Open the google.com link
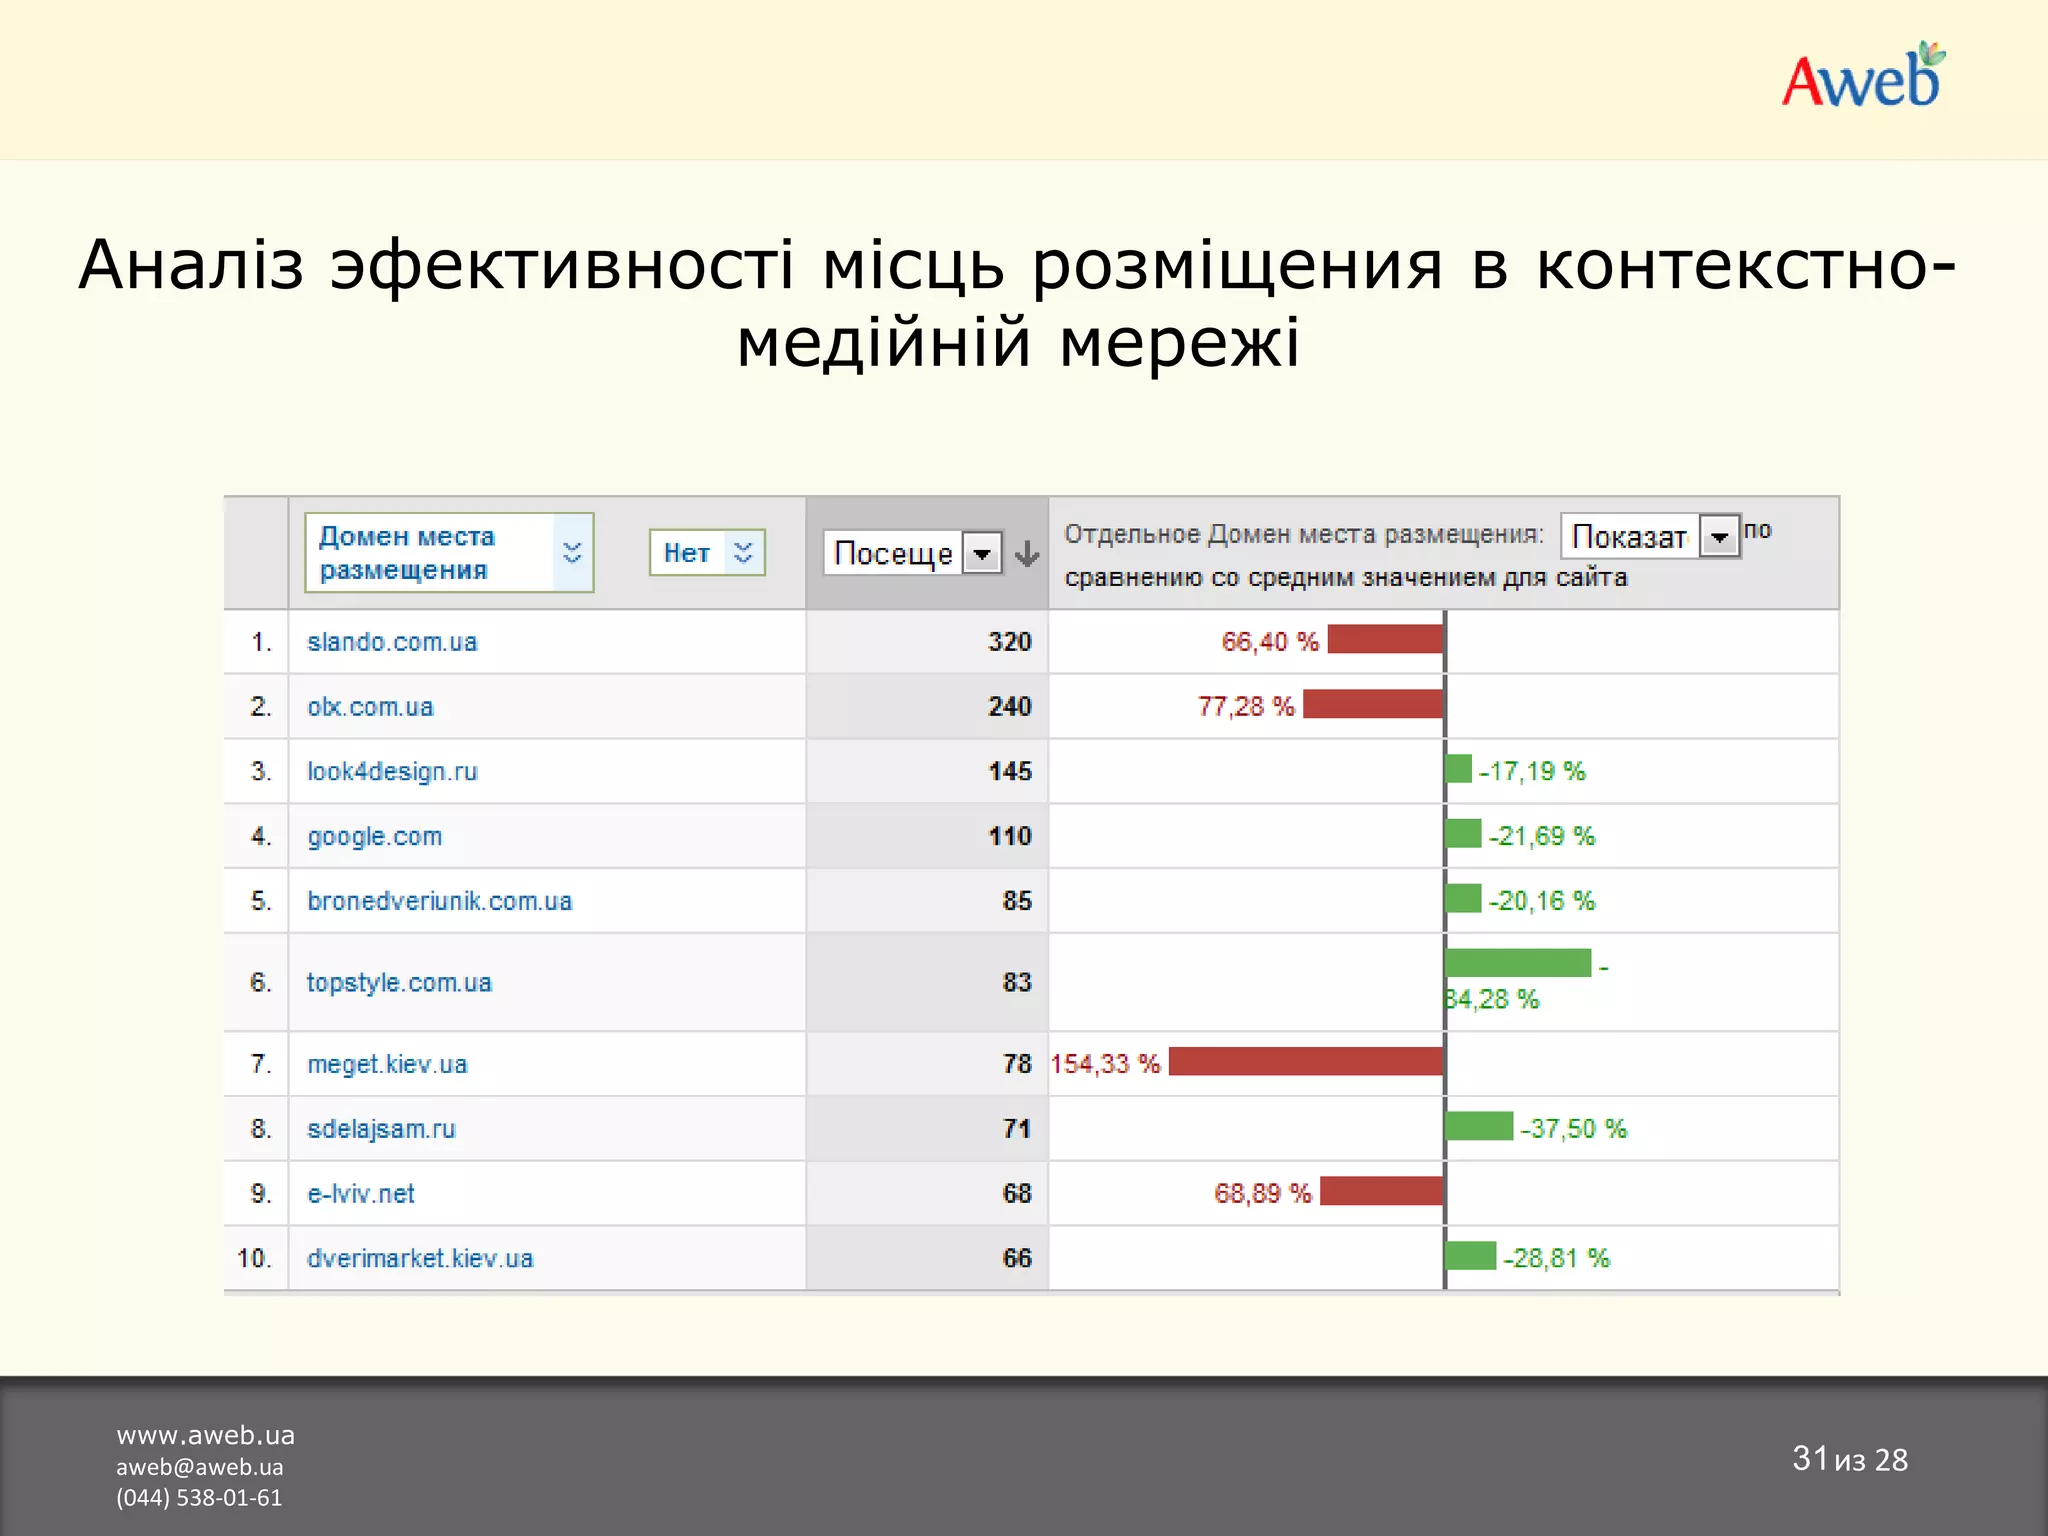The width and height of the screenshot is (2048, 1536). 374,837
